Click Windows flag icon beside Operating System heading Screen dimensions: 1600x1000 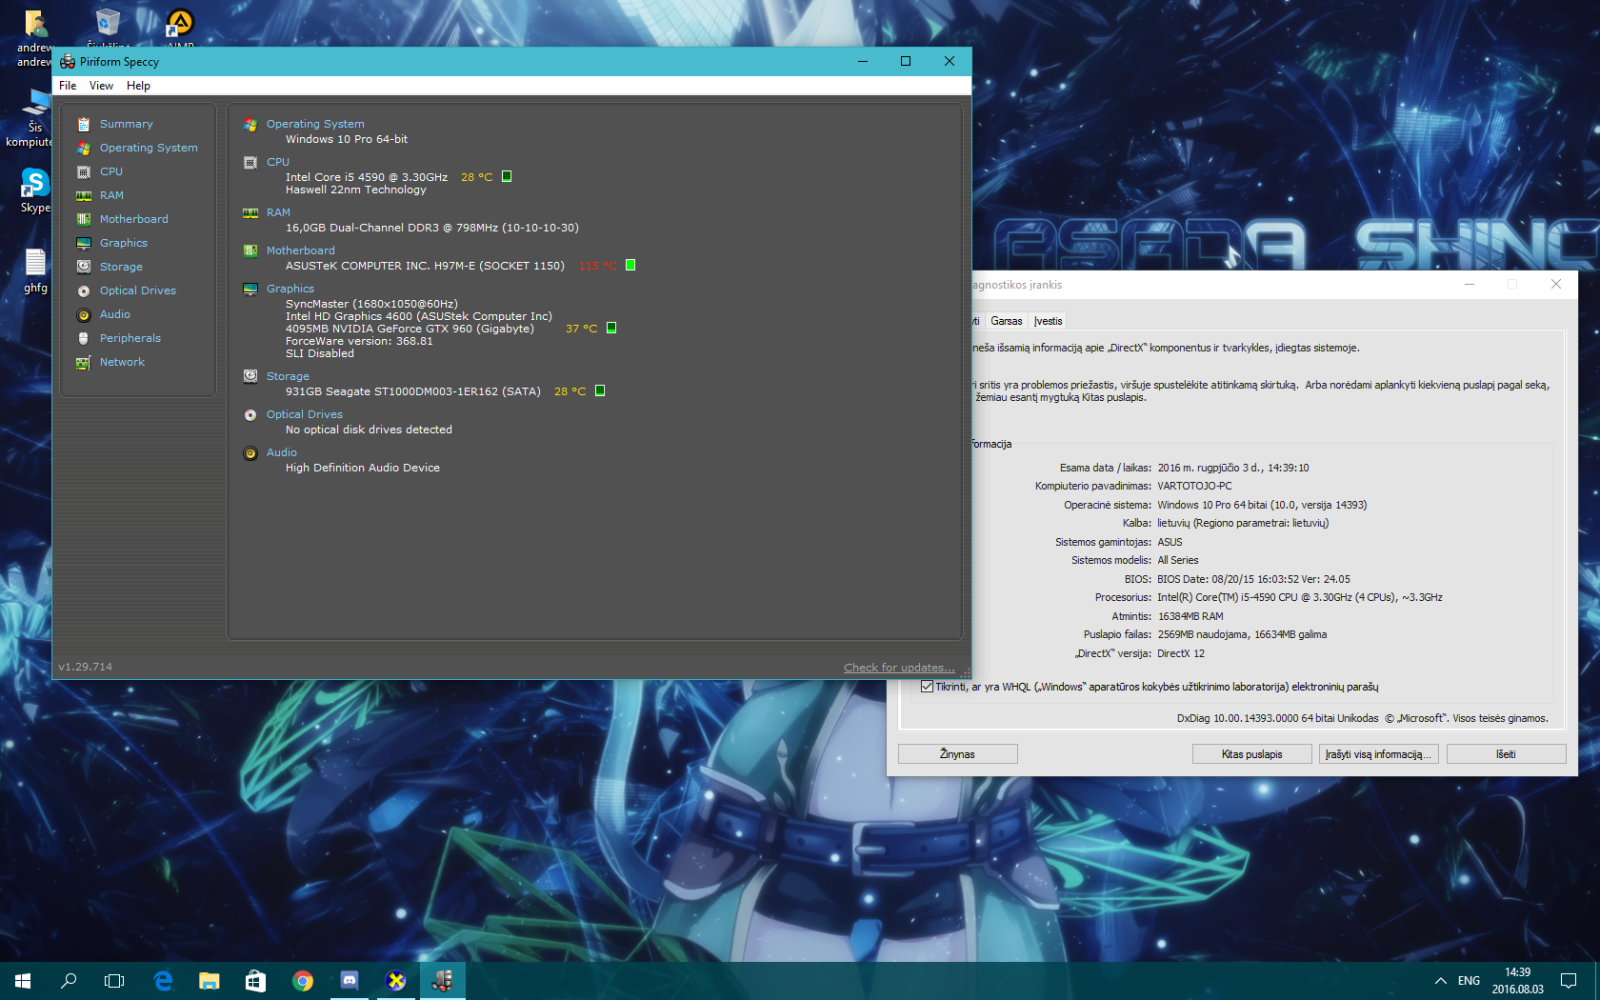point(250,125)
